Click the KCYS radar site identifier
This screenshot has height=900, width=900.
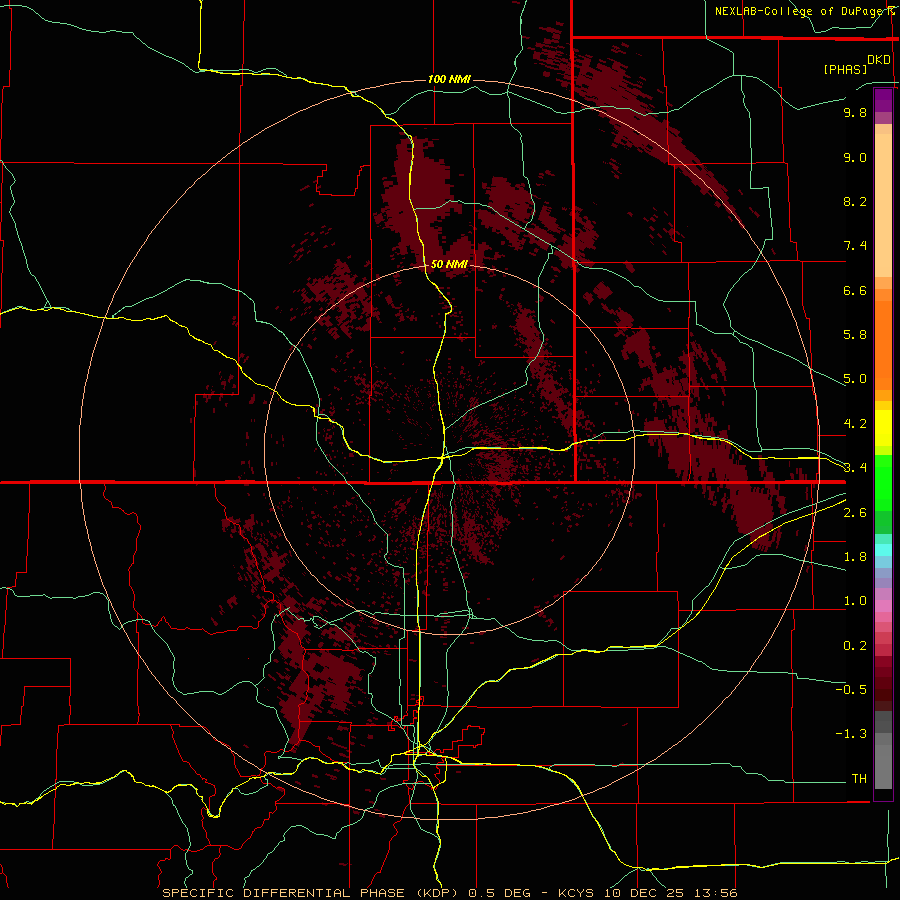point(576,893)
